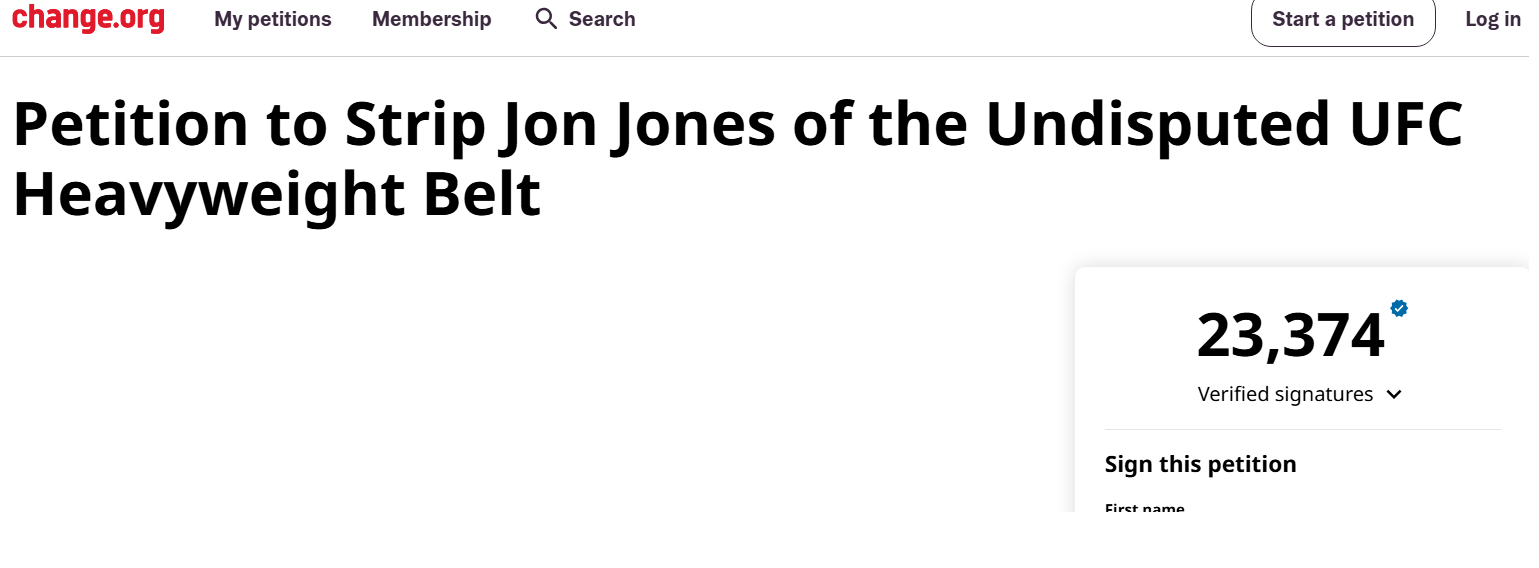Screen dimensions: 1539x568
Task: Click the 23,374 signature count
Action: (x=1290, y=336)
